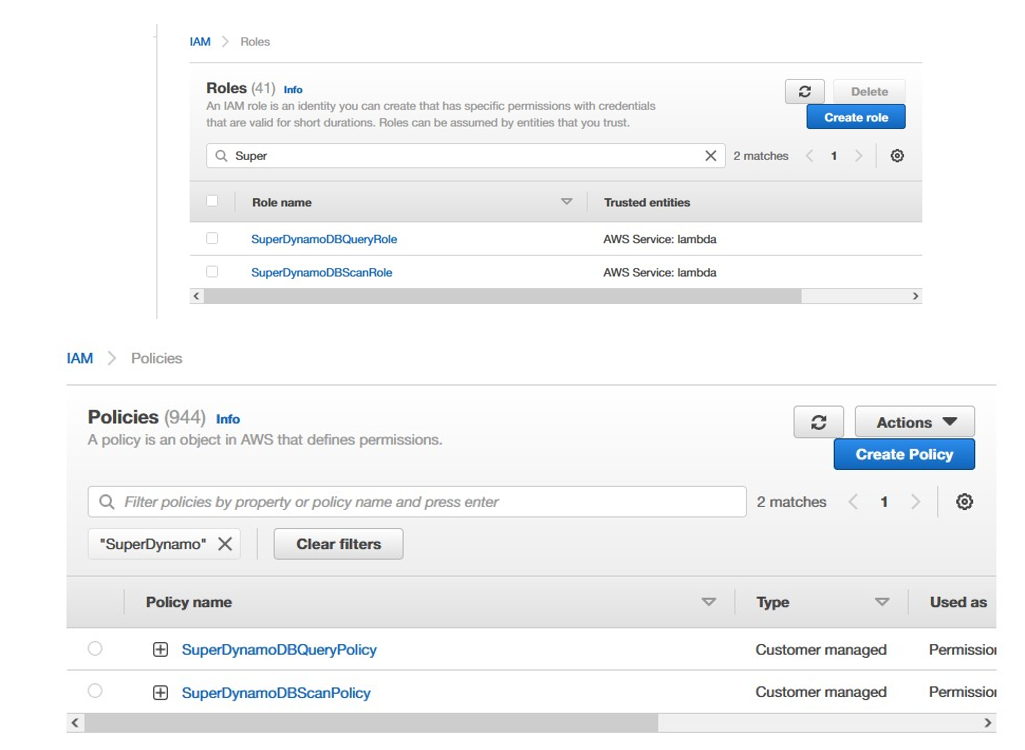Sort policies by Policy name arrow
Screen dimensions: 1025x750
tap(709, 602)
